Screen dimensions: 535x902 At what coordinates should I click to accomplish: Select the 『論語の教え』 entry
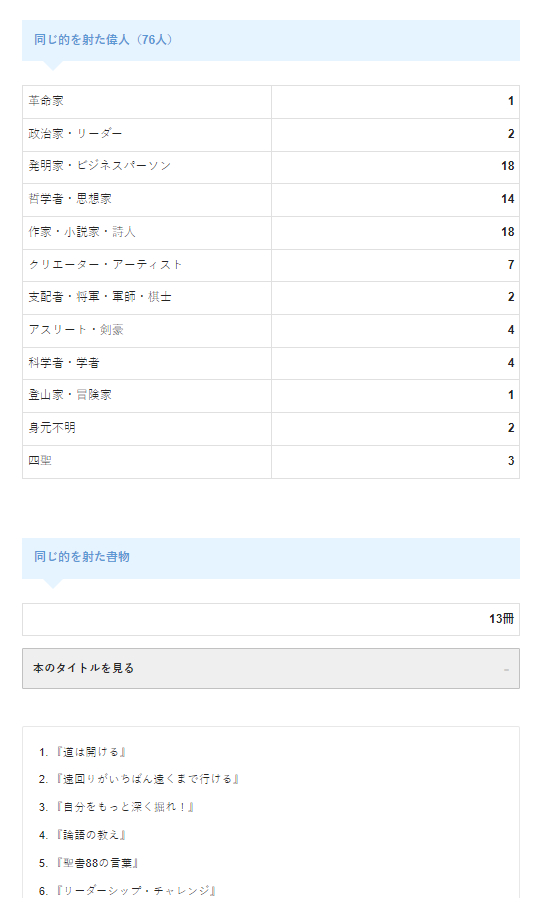[x=90, y=835]
